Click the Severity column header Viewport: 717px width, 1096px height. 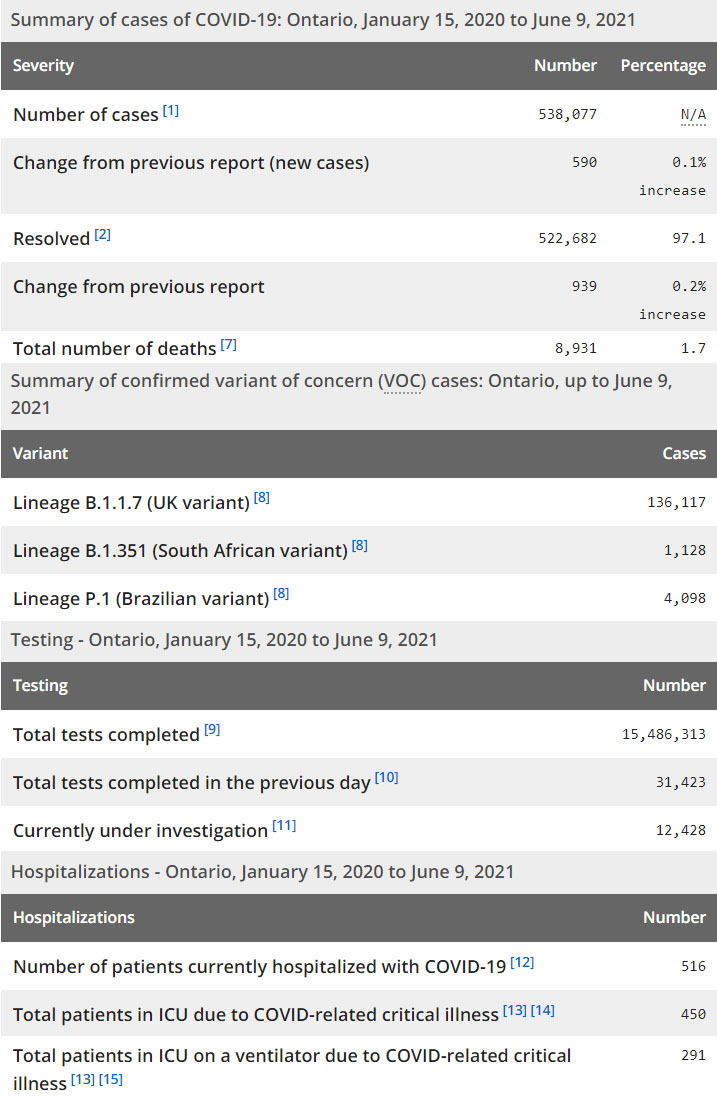(44, 66)
